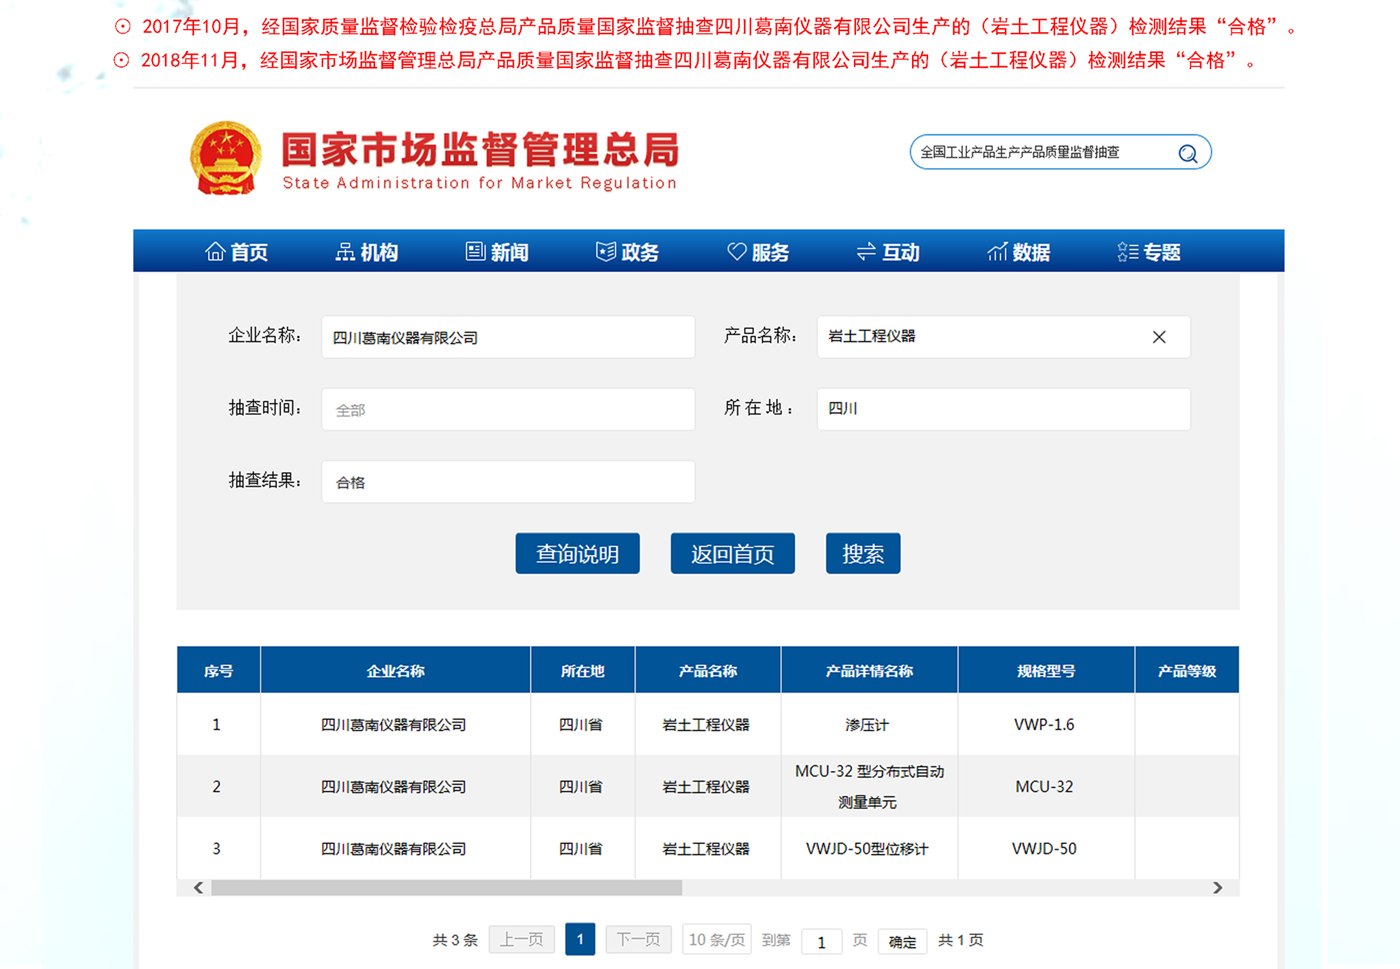The image size is (1400, 969).
Task: Click the 返回首页 button
Action: (x=732, y=554)
